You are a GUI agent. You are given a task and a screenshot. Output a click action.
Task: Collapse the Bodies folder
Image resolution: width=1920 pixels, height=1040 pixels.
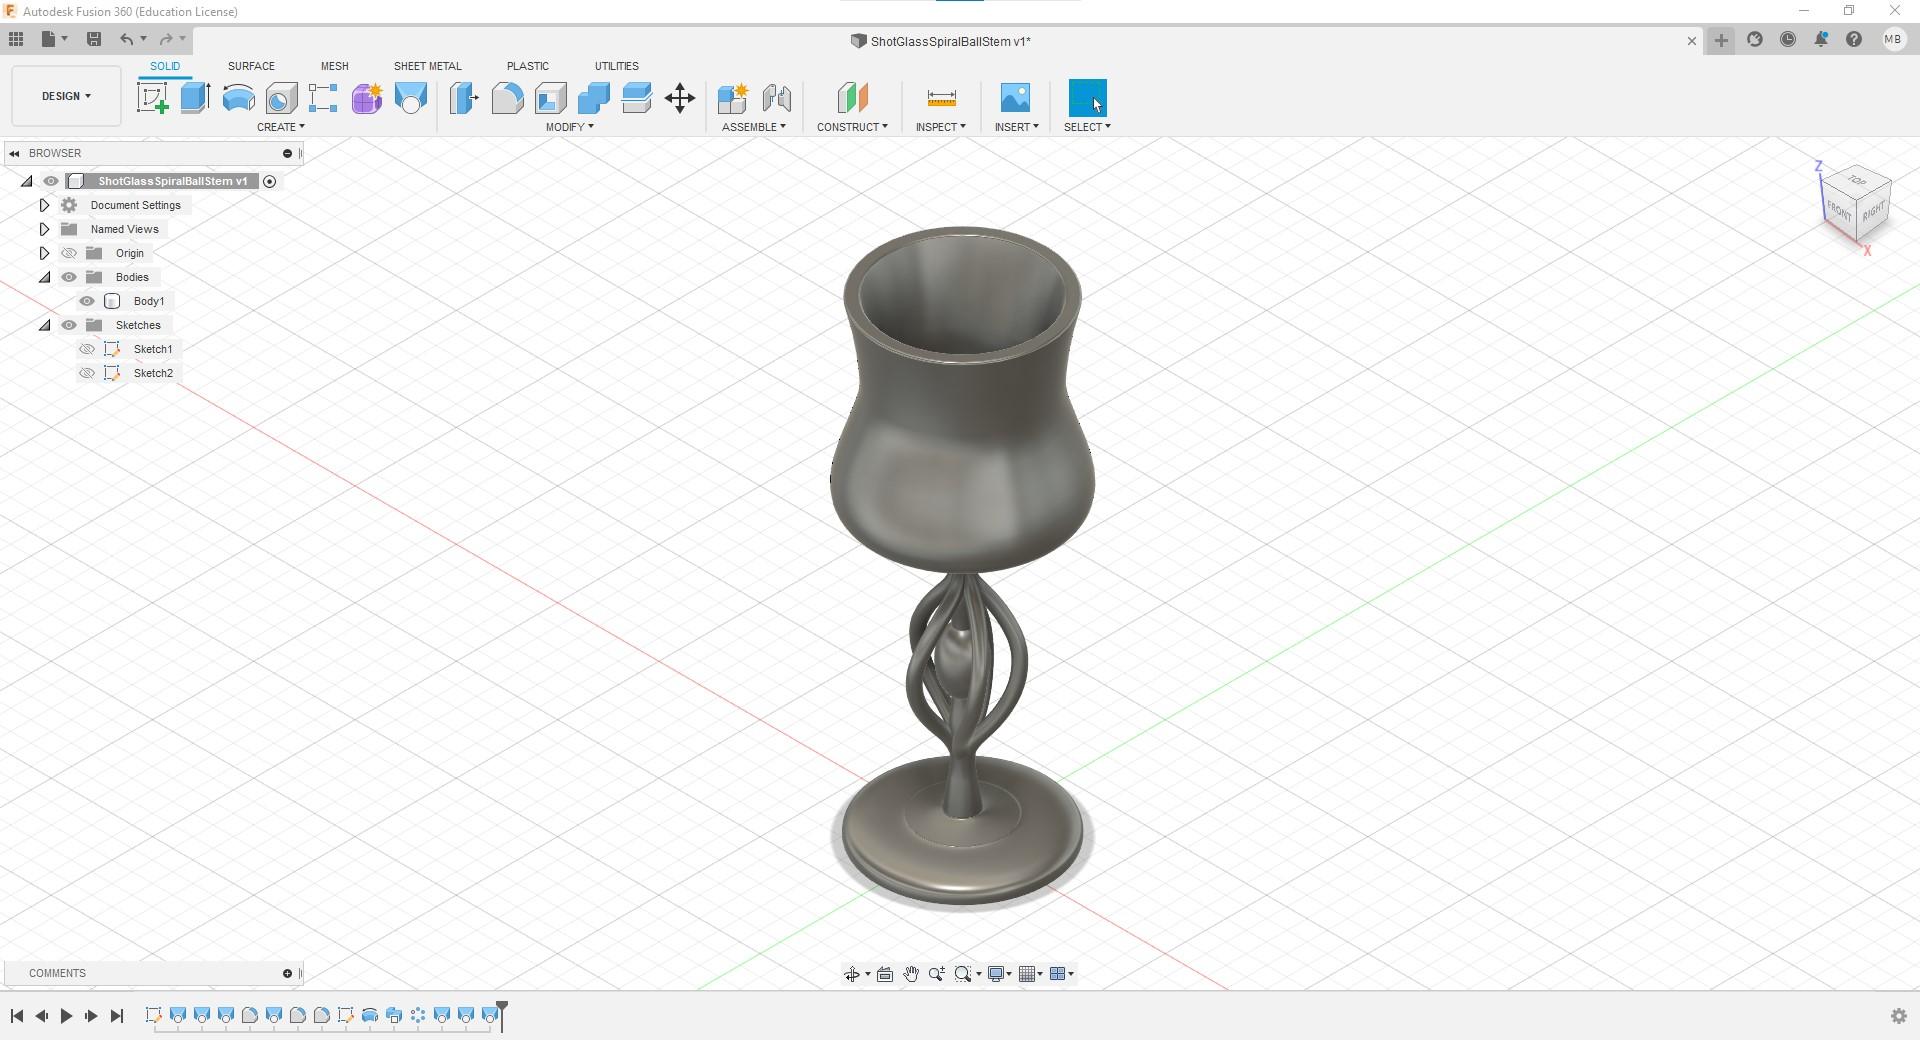click(x=44, y=277)
